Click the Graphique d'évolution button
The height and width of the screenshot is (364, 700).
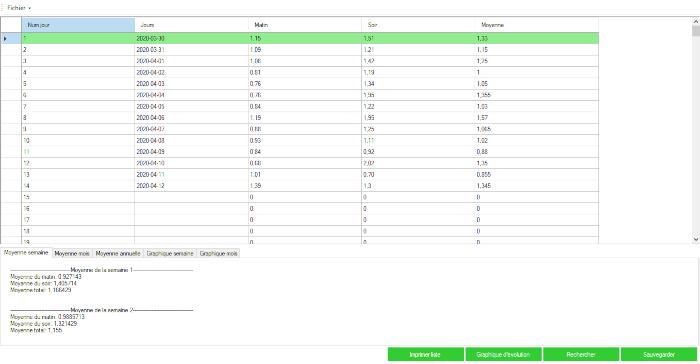point(503,355)
